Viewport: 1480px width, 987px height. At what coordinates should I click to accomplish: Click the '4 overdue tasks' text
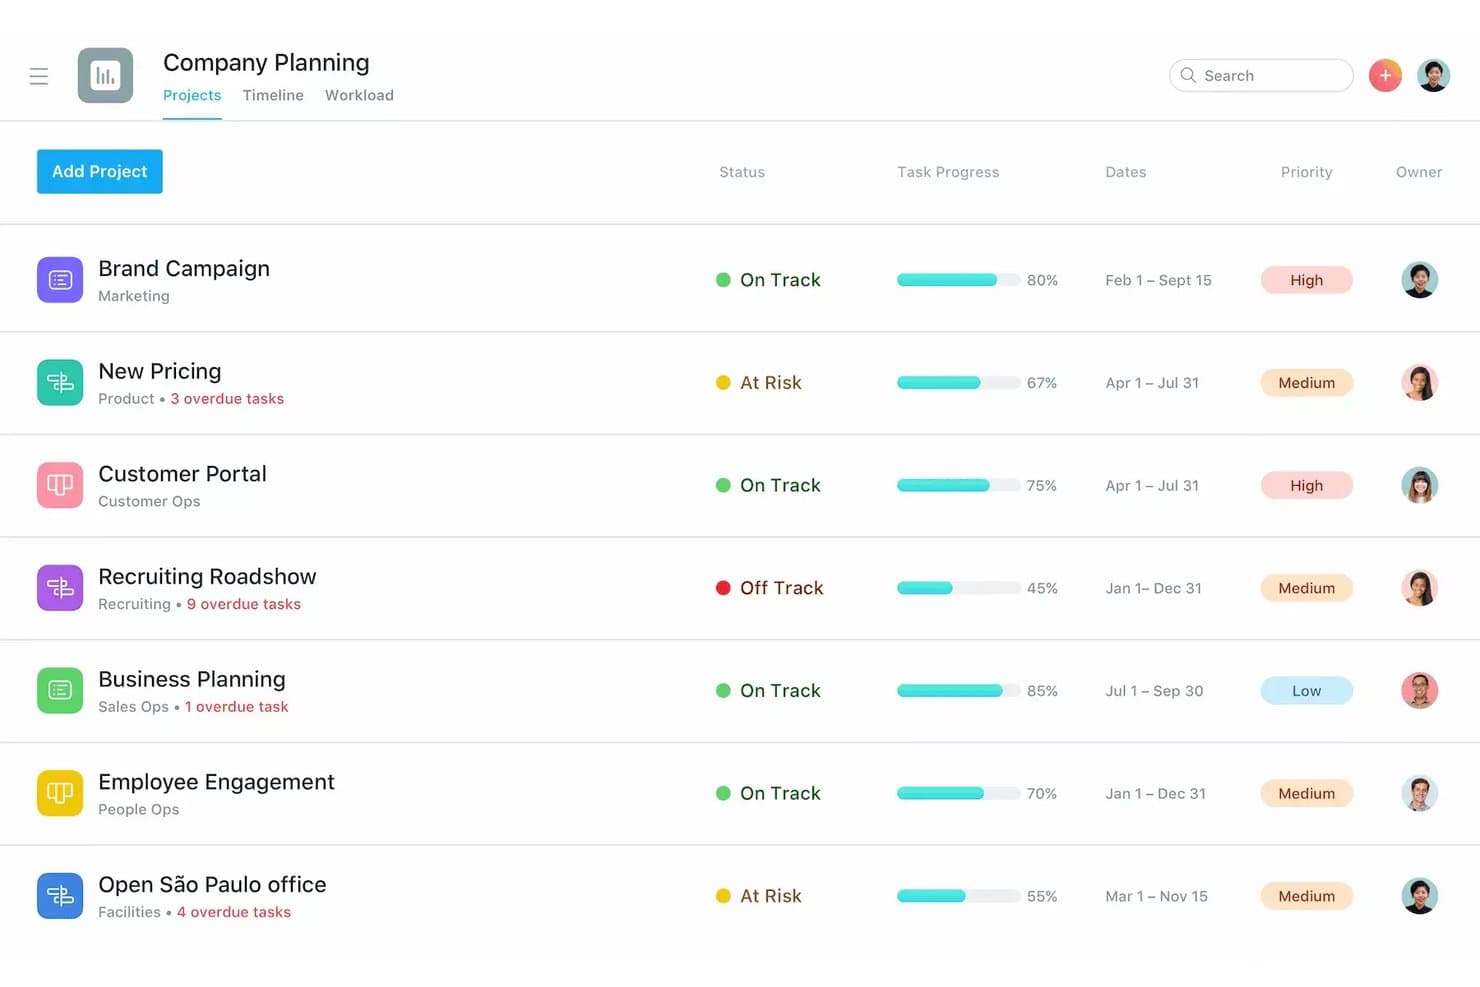pyautogui.click(x=234, y=912)
